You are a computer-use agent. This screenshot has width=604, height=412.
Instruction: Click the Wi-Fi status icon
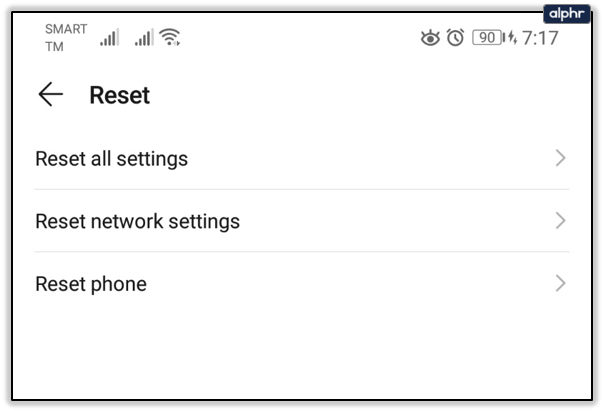(170, 37)
